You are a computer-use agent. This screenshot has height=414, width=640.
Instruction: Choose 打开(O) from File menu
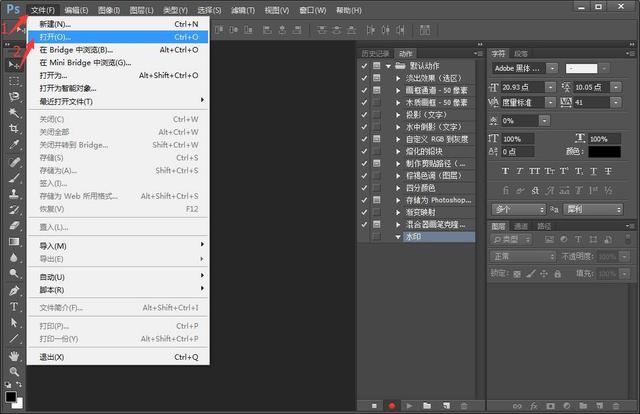(x=118, y=37)
